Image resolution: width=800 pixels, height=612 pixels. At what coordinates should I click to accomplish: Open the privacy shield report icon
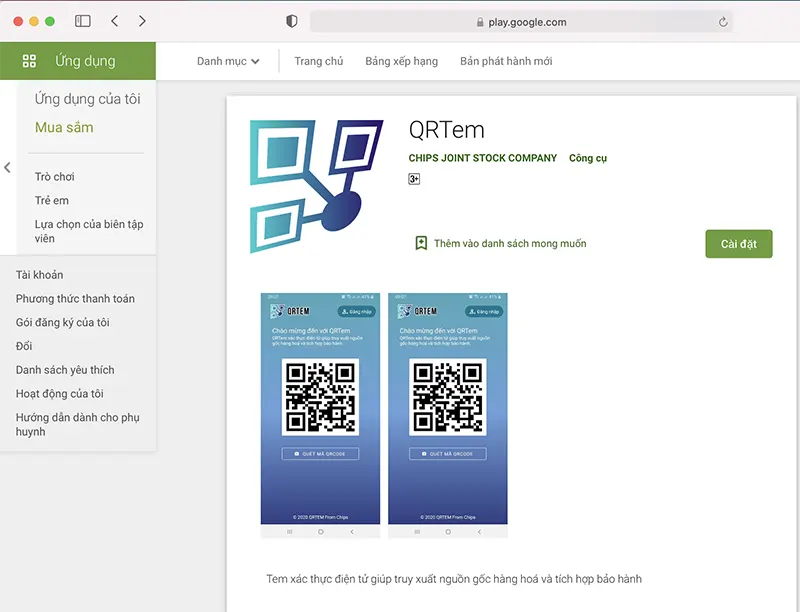point(291,21)
